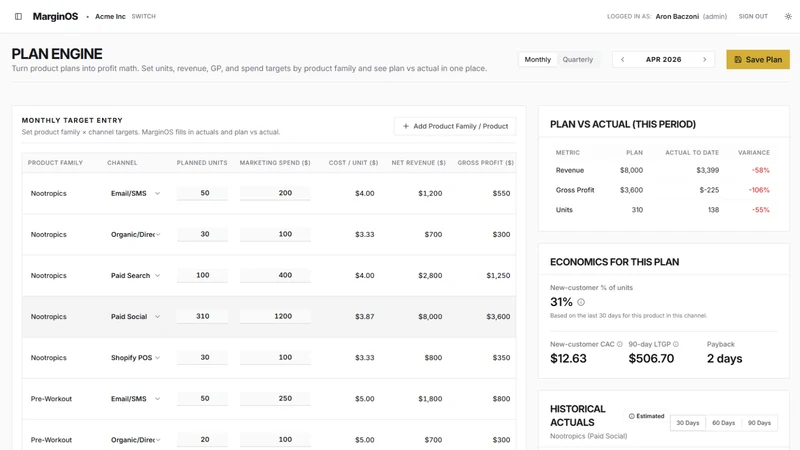Edit marketing spend 400 for Paid Search

coord(275,276)
